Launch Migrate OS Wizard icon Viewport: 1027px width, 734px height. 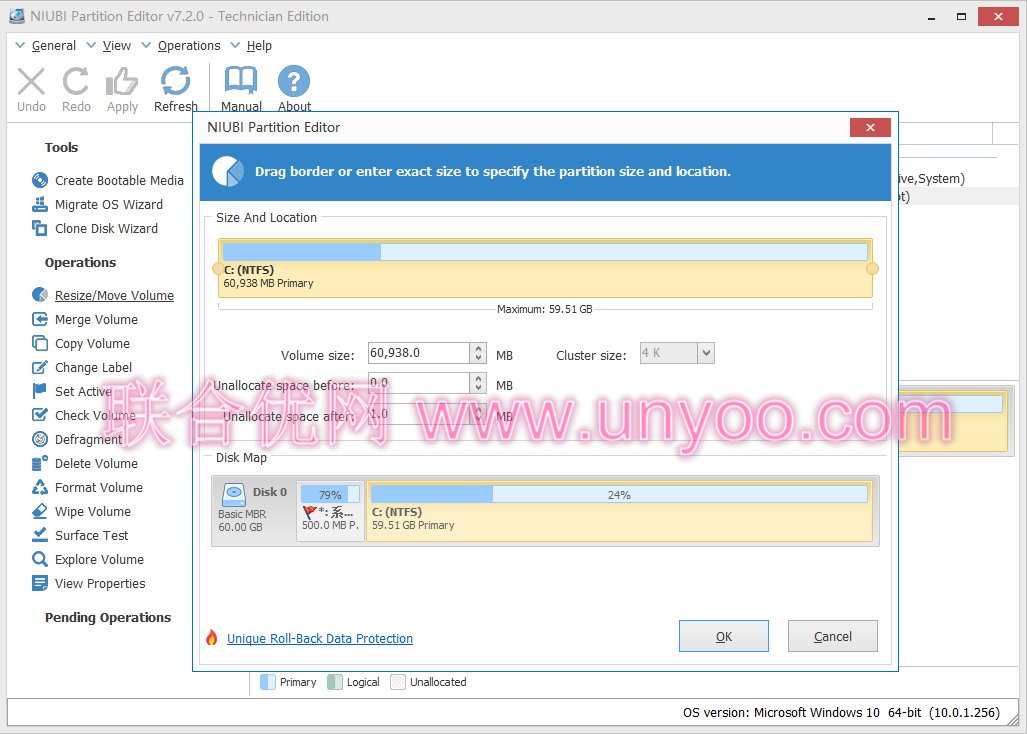[x=40, y=204]
